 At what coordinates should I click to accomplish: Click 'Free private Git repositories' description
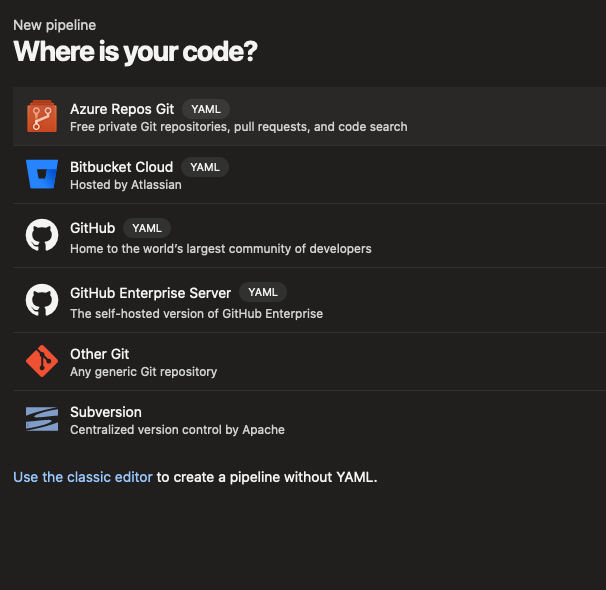[x=238, y=127]
